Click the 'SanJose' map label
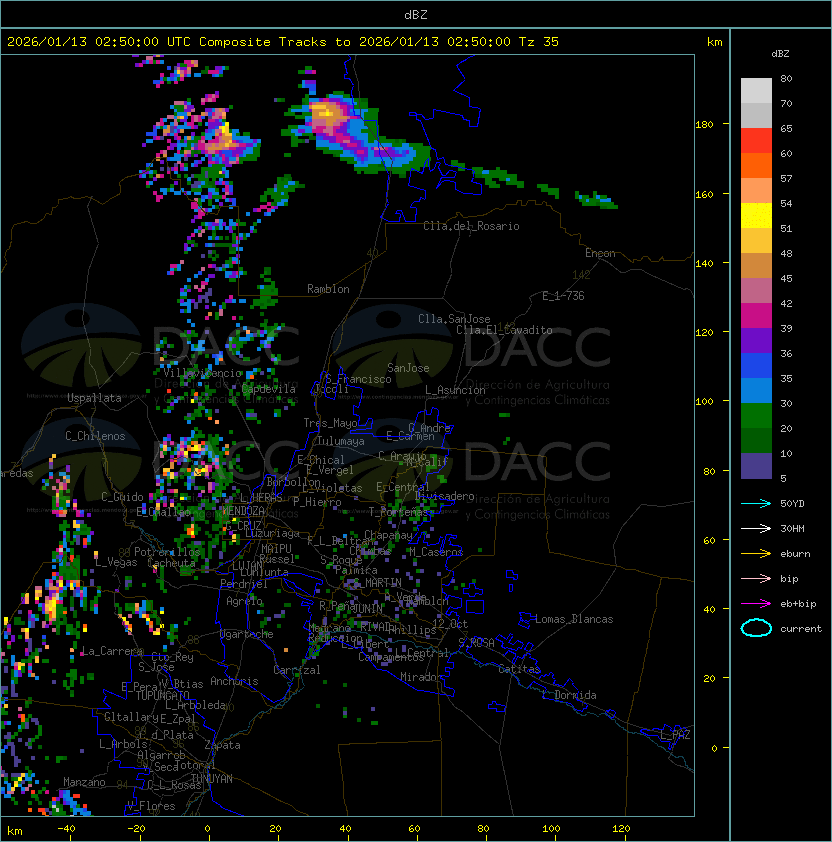Viewport: 832px width, 842px height. [x=408, y=368]
